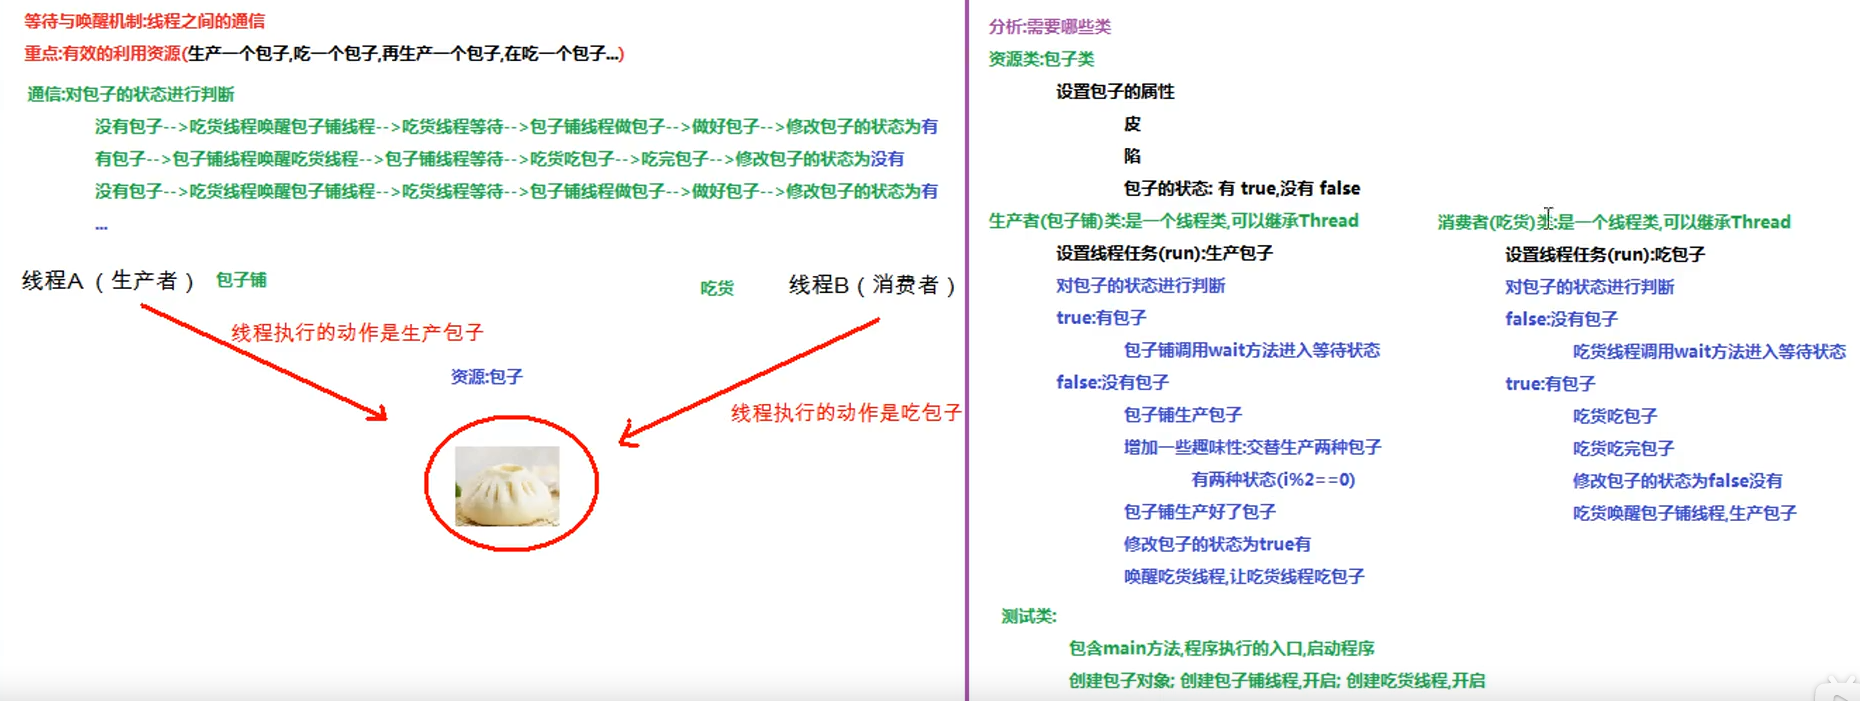Click the green label "吃货" beside 线程B
This screenshot has height=701, width=1860.
click(x=717, y=288)
